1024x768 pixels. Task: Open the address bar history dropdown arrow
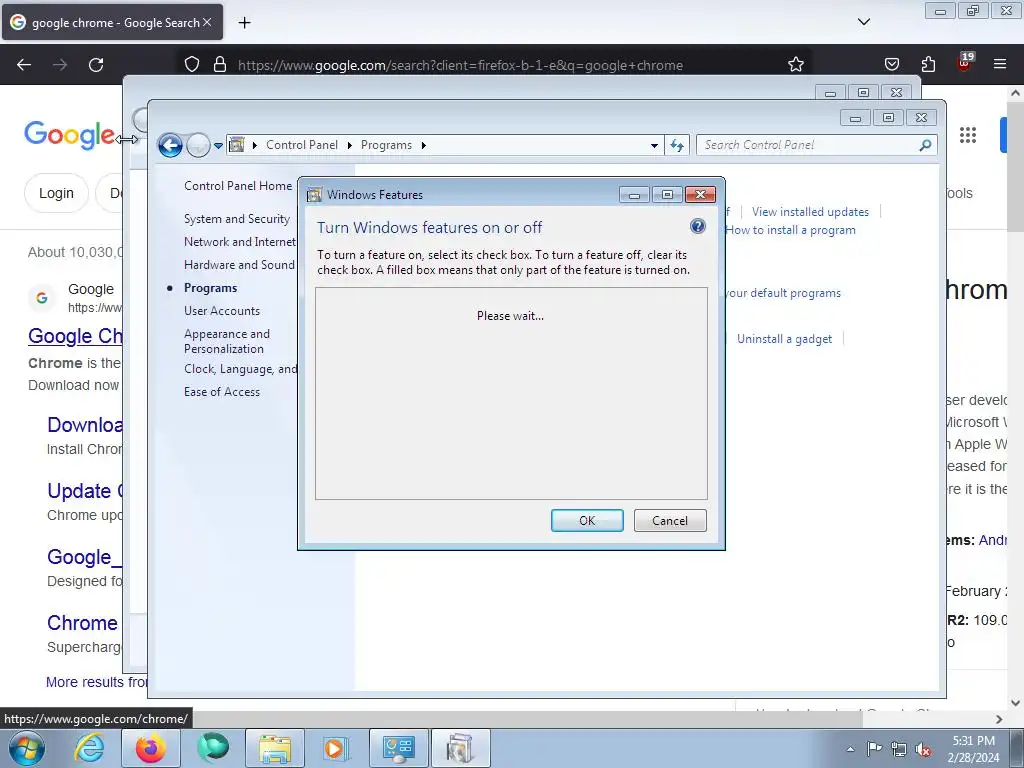[x=654, y=145]
